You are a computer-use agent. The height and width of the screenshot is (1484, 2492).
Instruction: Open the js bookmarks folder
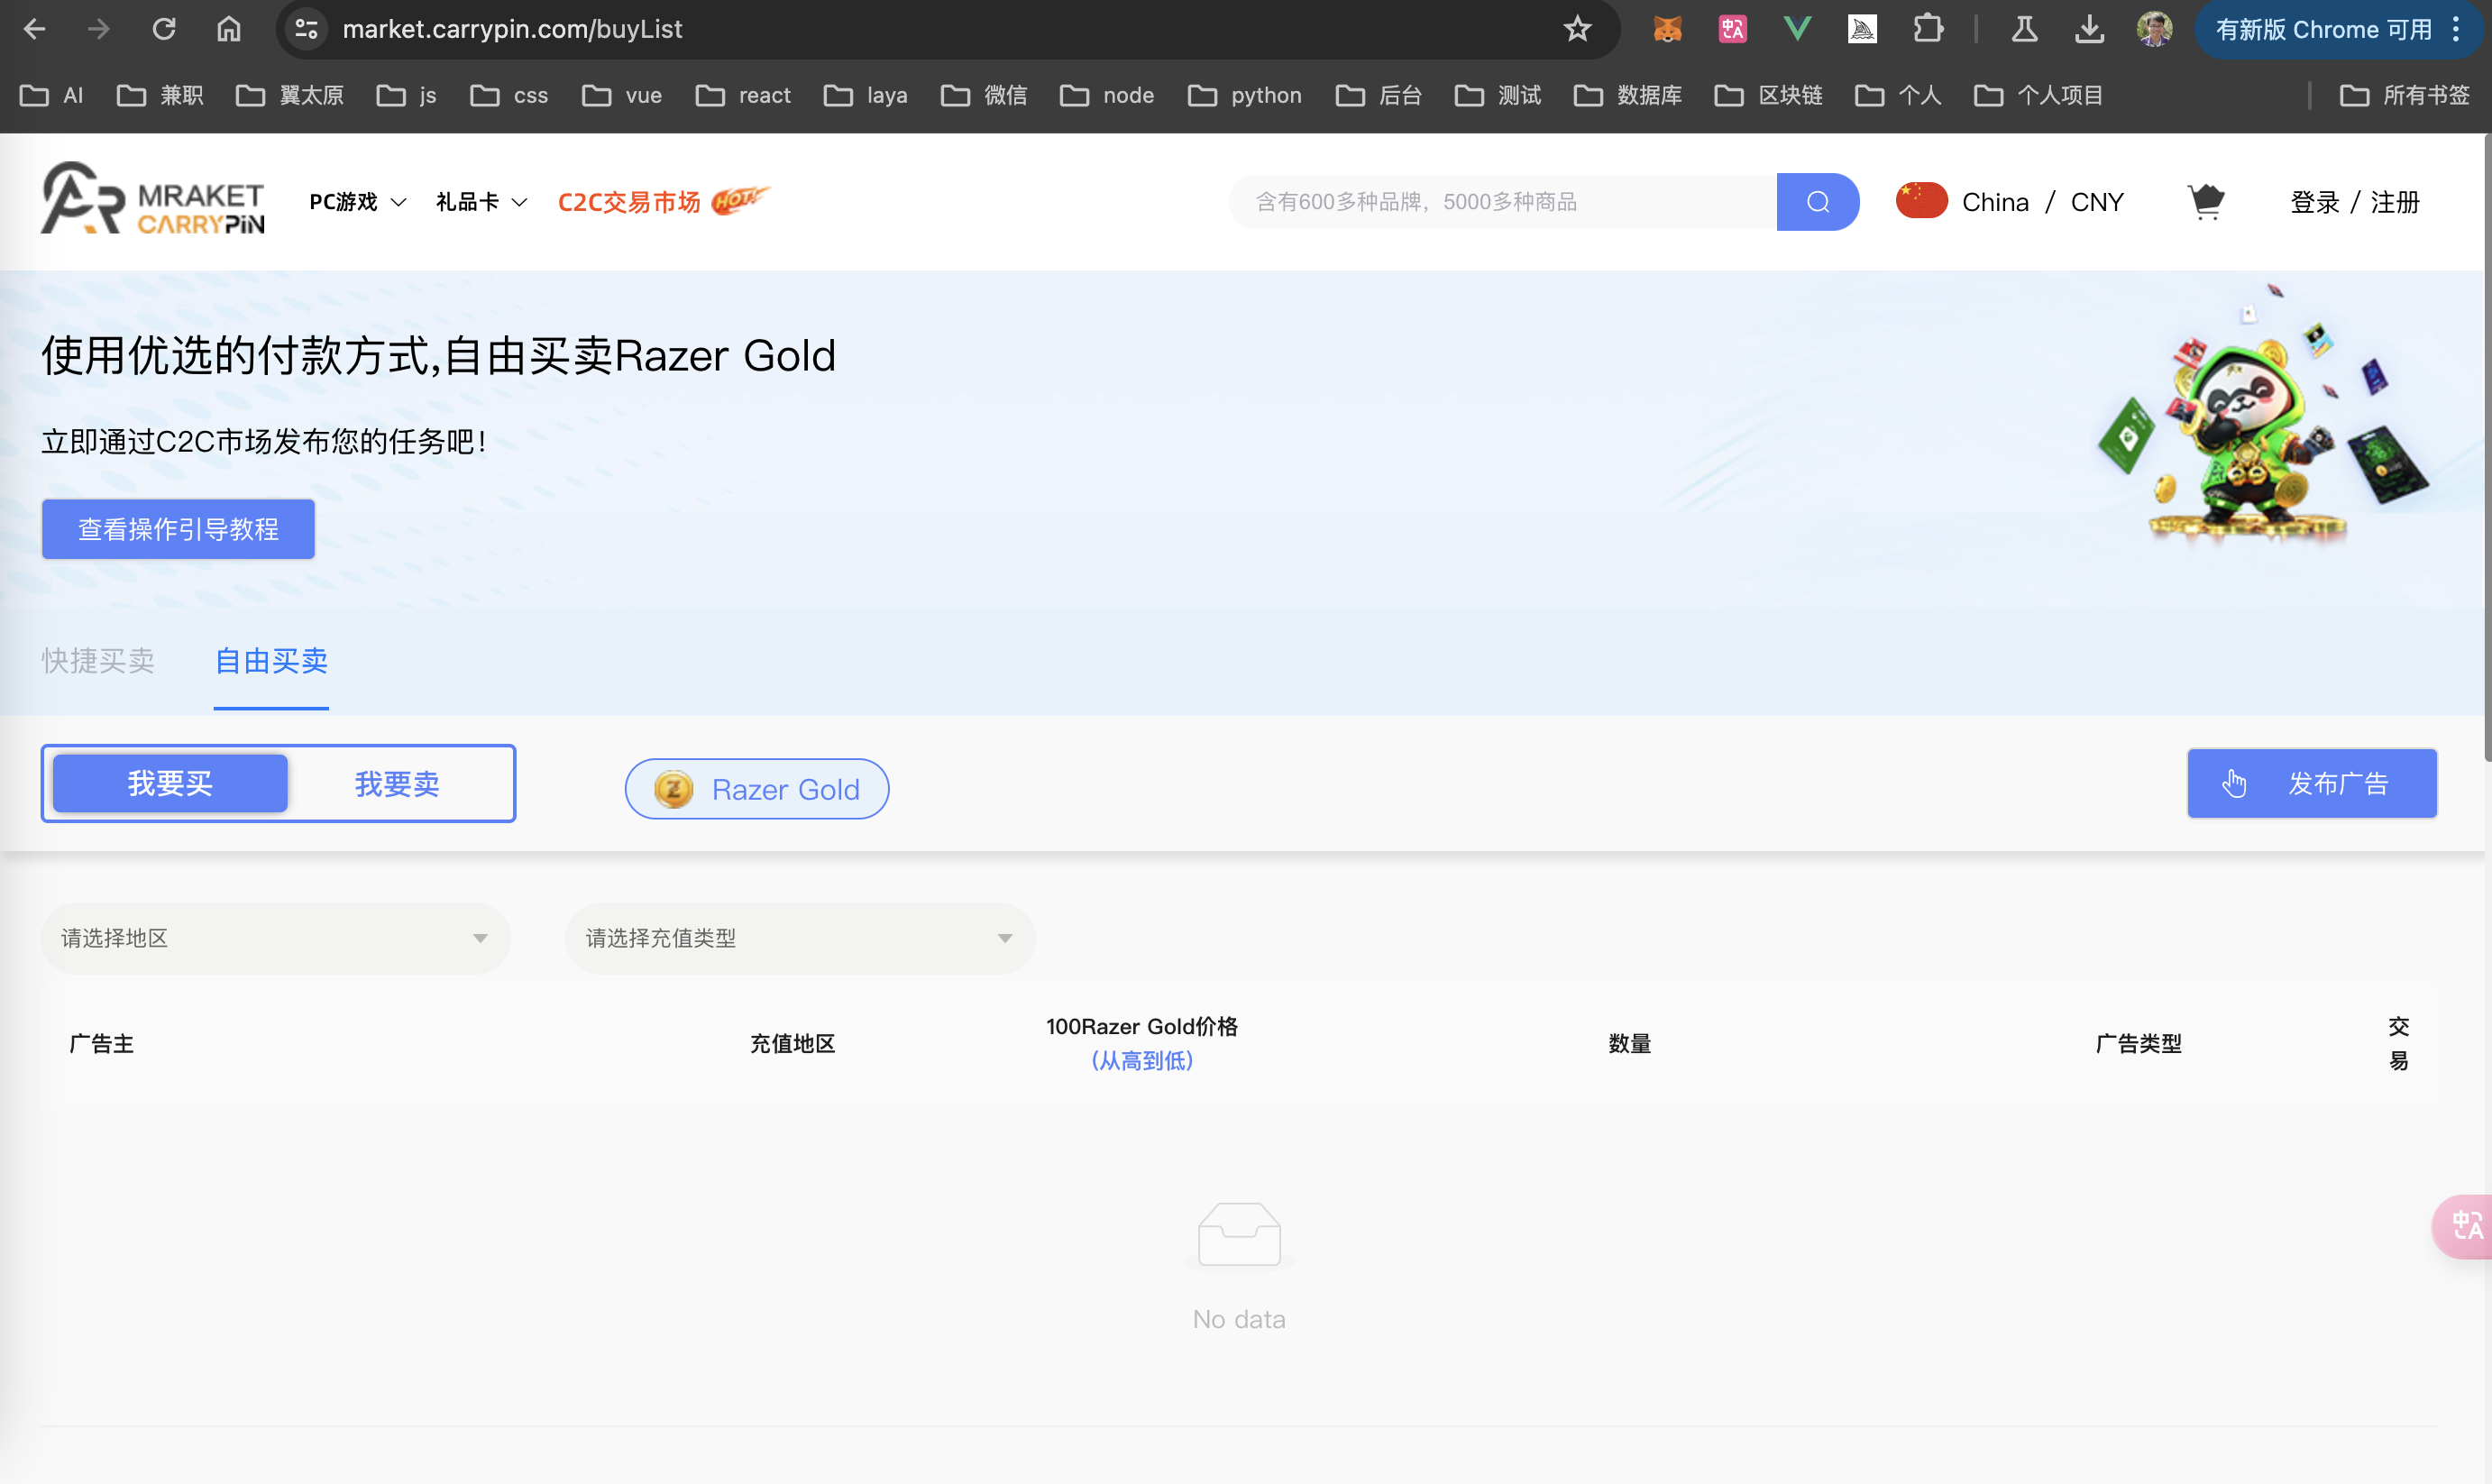click(x=406, y=95)
